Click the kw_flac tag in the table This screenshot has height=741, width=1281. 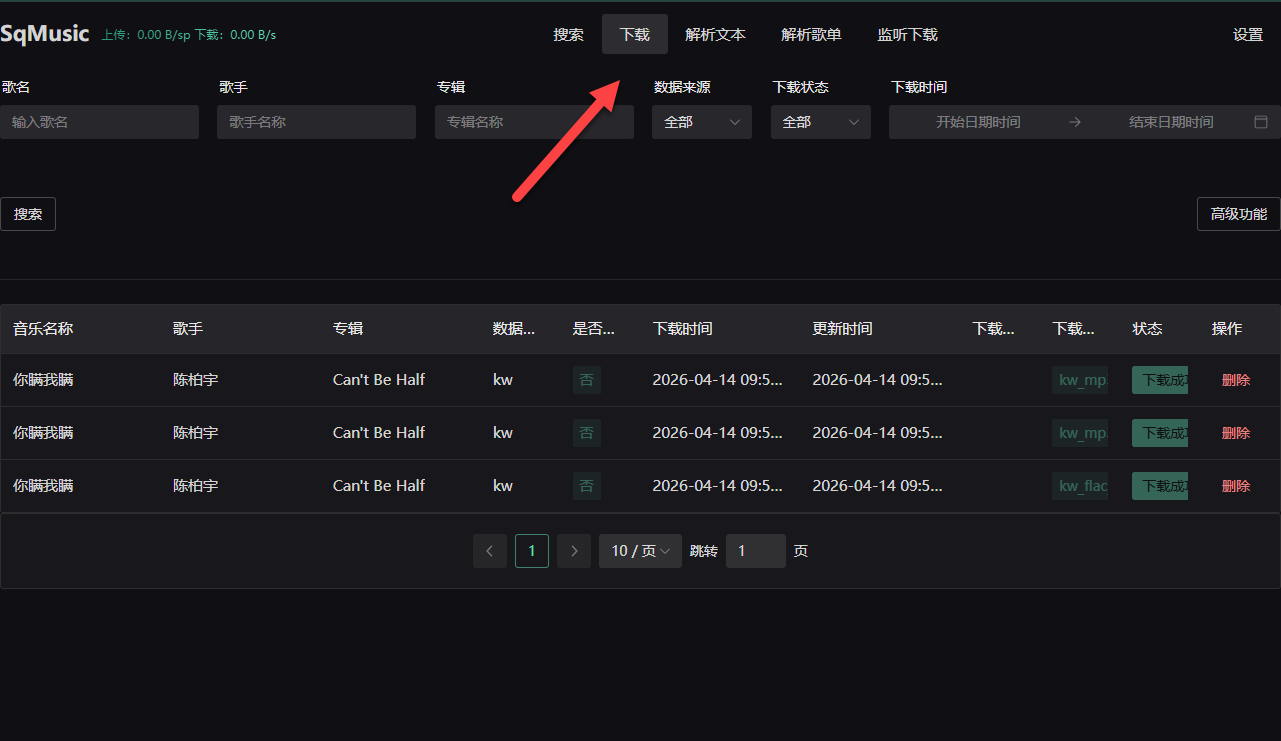click(x=1081, y=486)
